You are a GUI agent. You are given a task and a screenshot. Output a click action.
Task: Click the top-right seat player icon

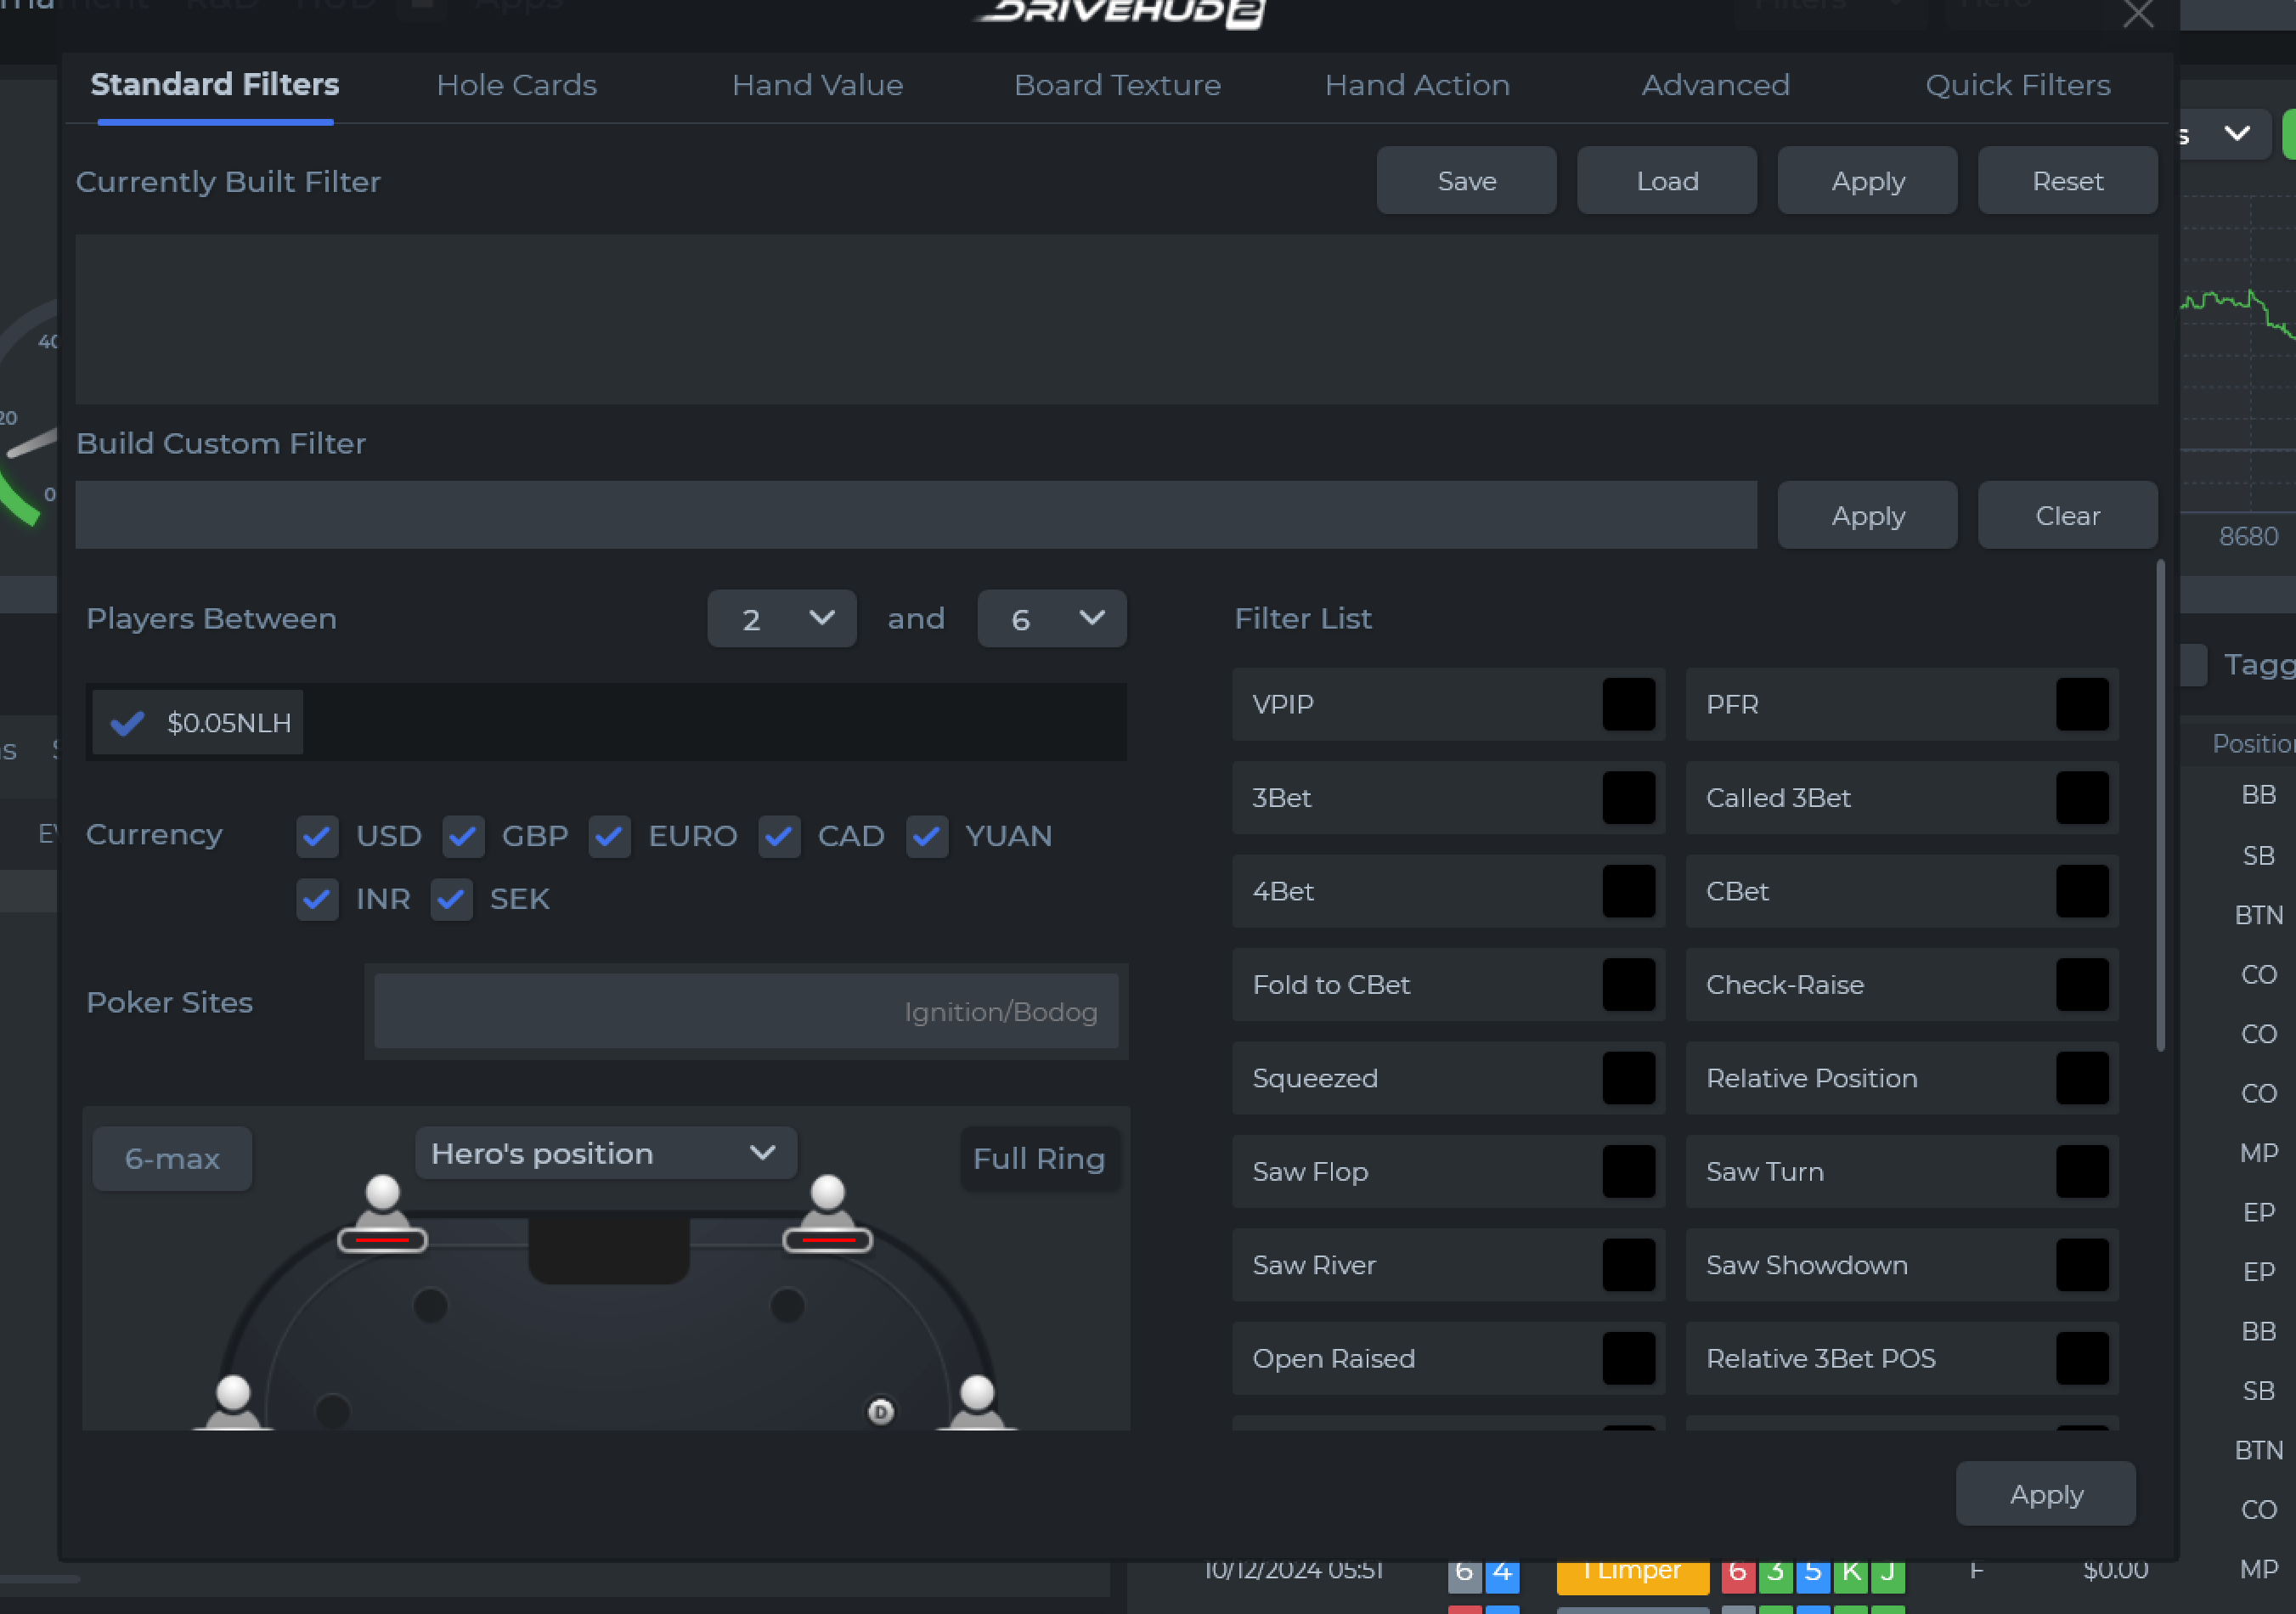(x=827, y=1214)
